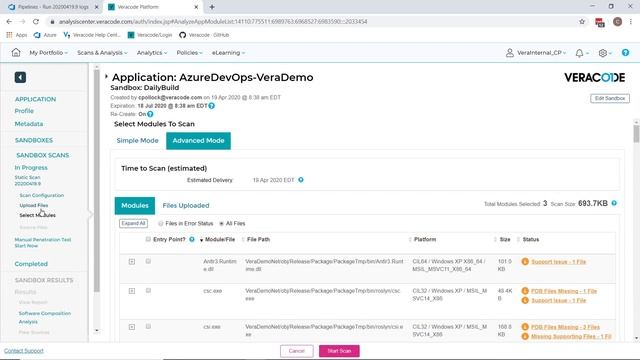The height and width of the screenshot is (360, 640).
Task: Click the Cancel button
Action: [x=297, y=351]
